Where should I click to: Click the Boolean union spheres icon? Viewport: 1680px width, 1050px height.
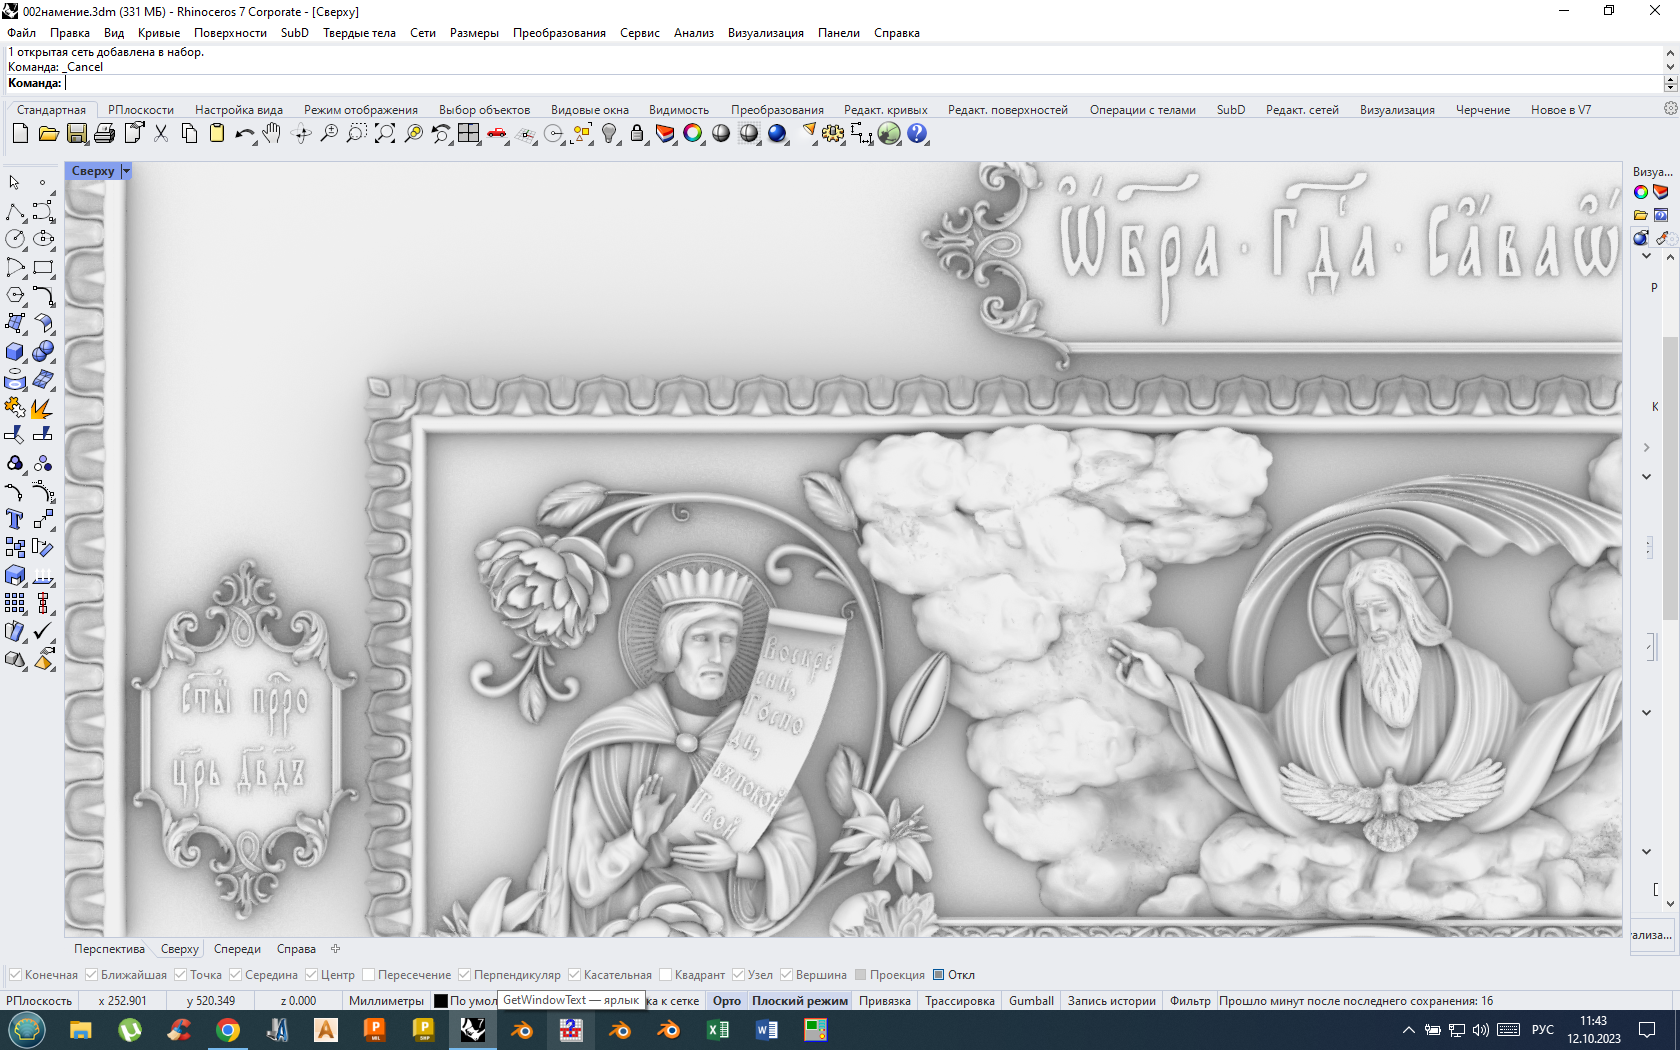[43, 351]
